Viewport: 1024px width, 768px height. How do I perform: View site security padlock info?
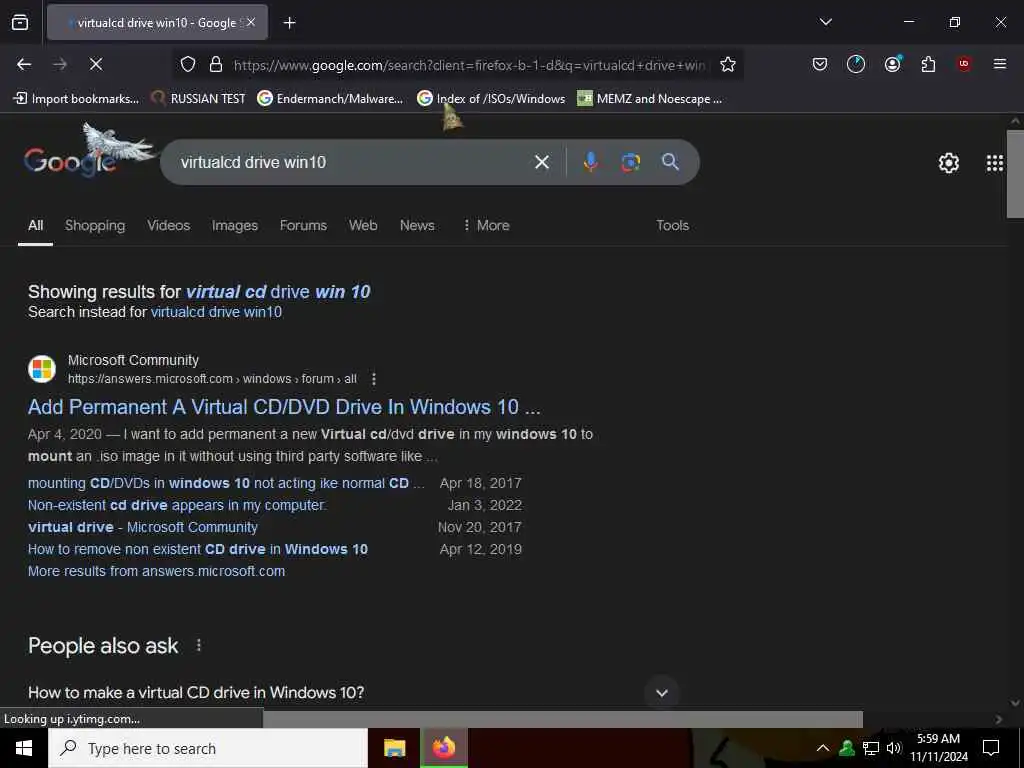216,64
